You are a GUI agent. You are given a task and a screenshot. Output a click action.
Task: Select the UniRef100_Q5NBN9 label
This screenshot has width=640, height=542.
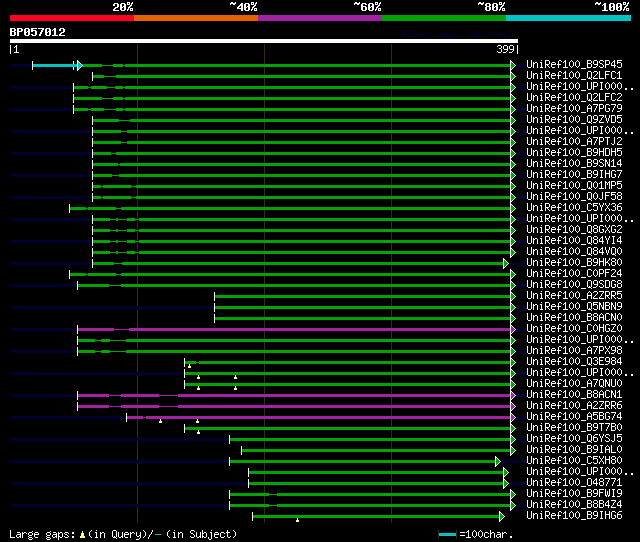tap(574, 307)
